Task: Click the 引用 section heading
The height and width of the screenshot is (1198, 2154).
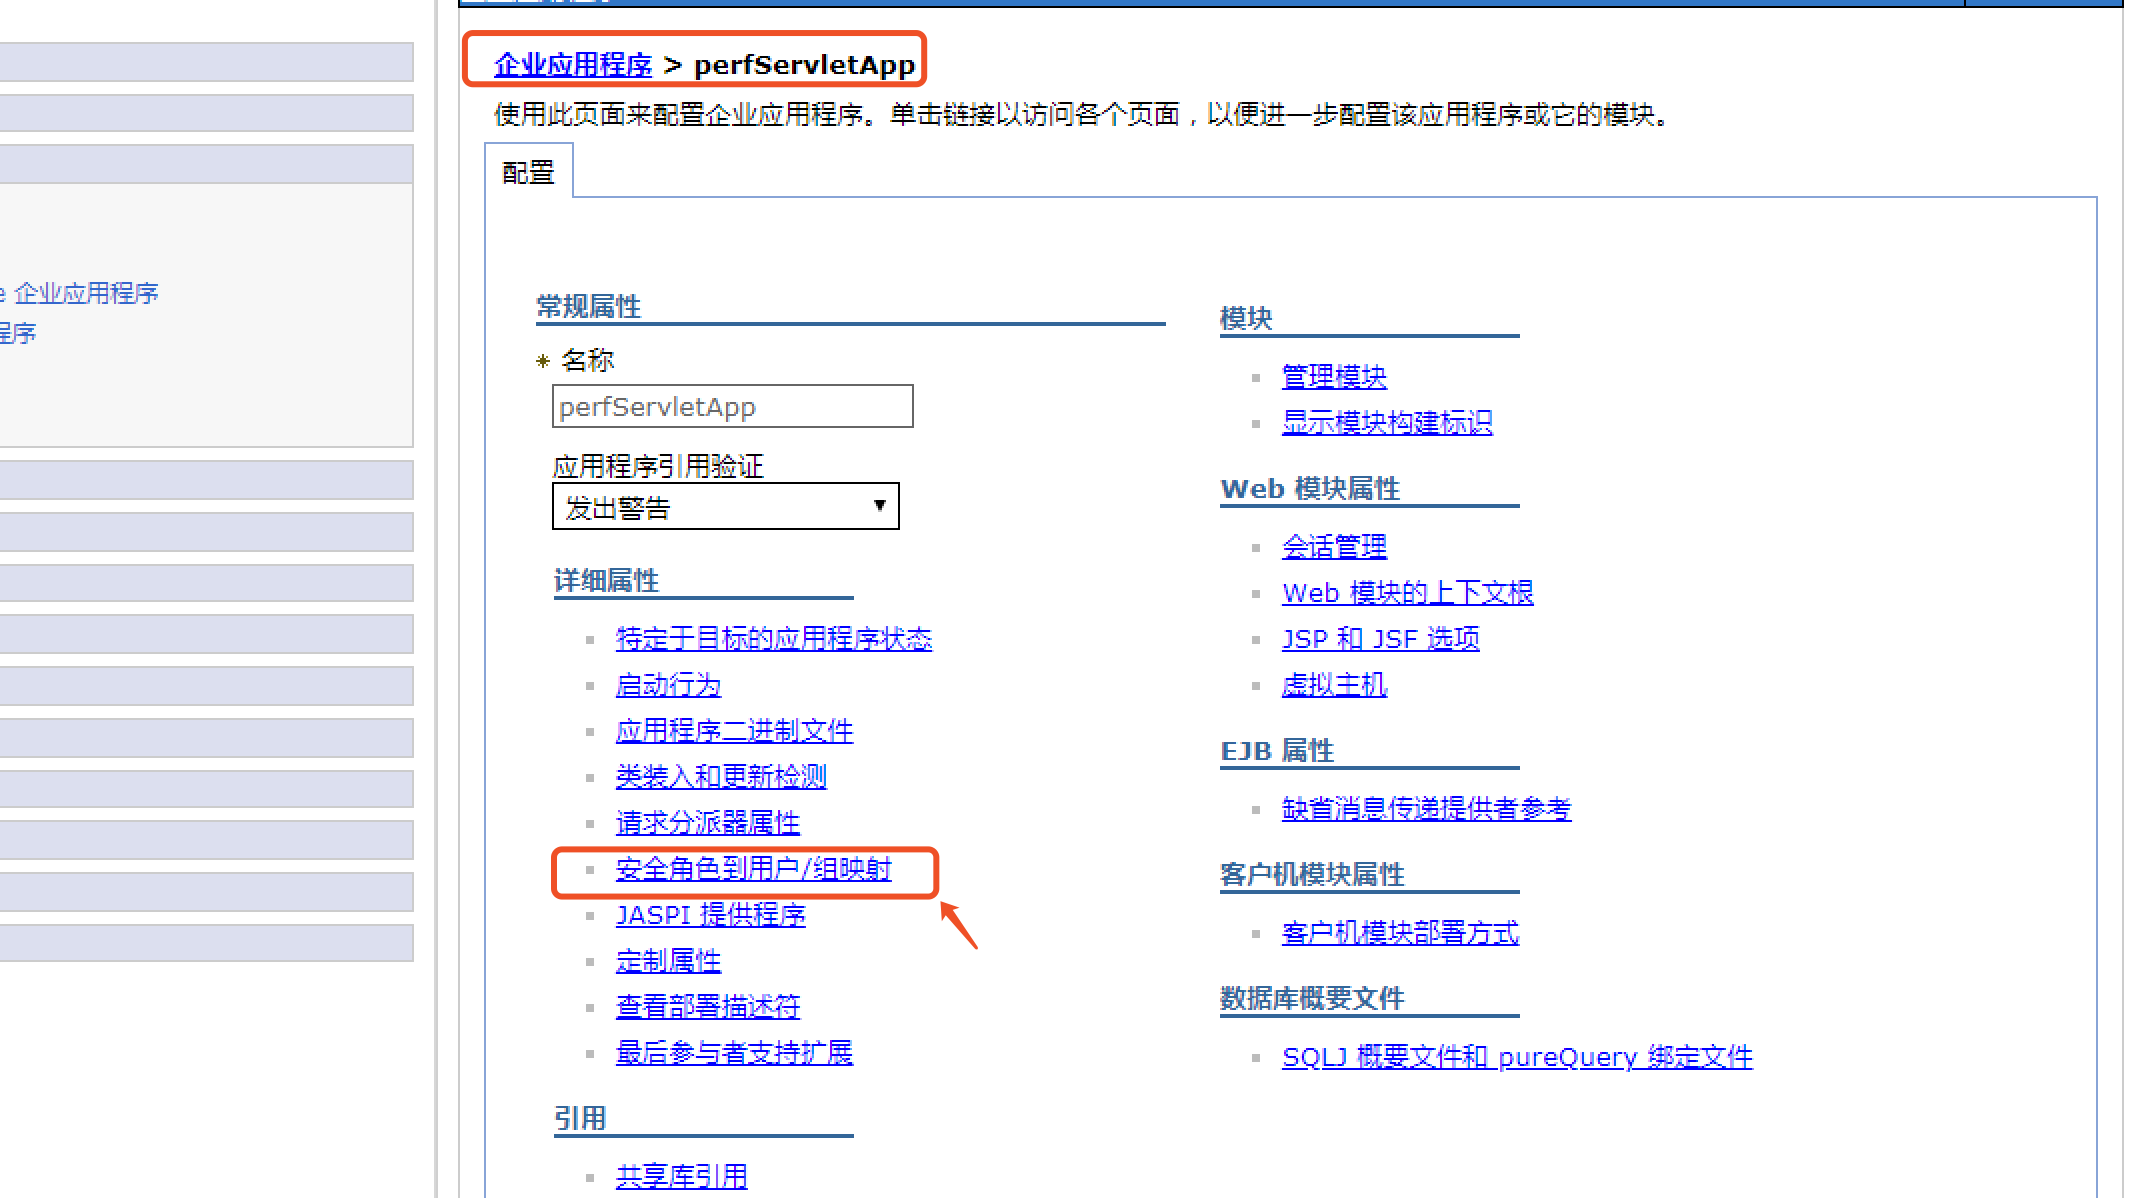Action: 580,1119
